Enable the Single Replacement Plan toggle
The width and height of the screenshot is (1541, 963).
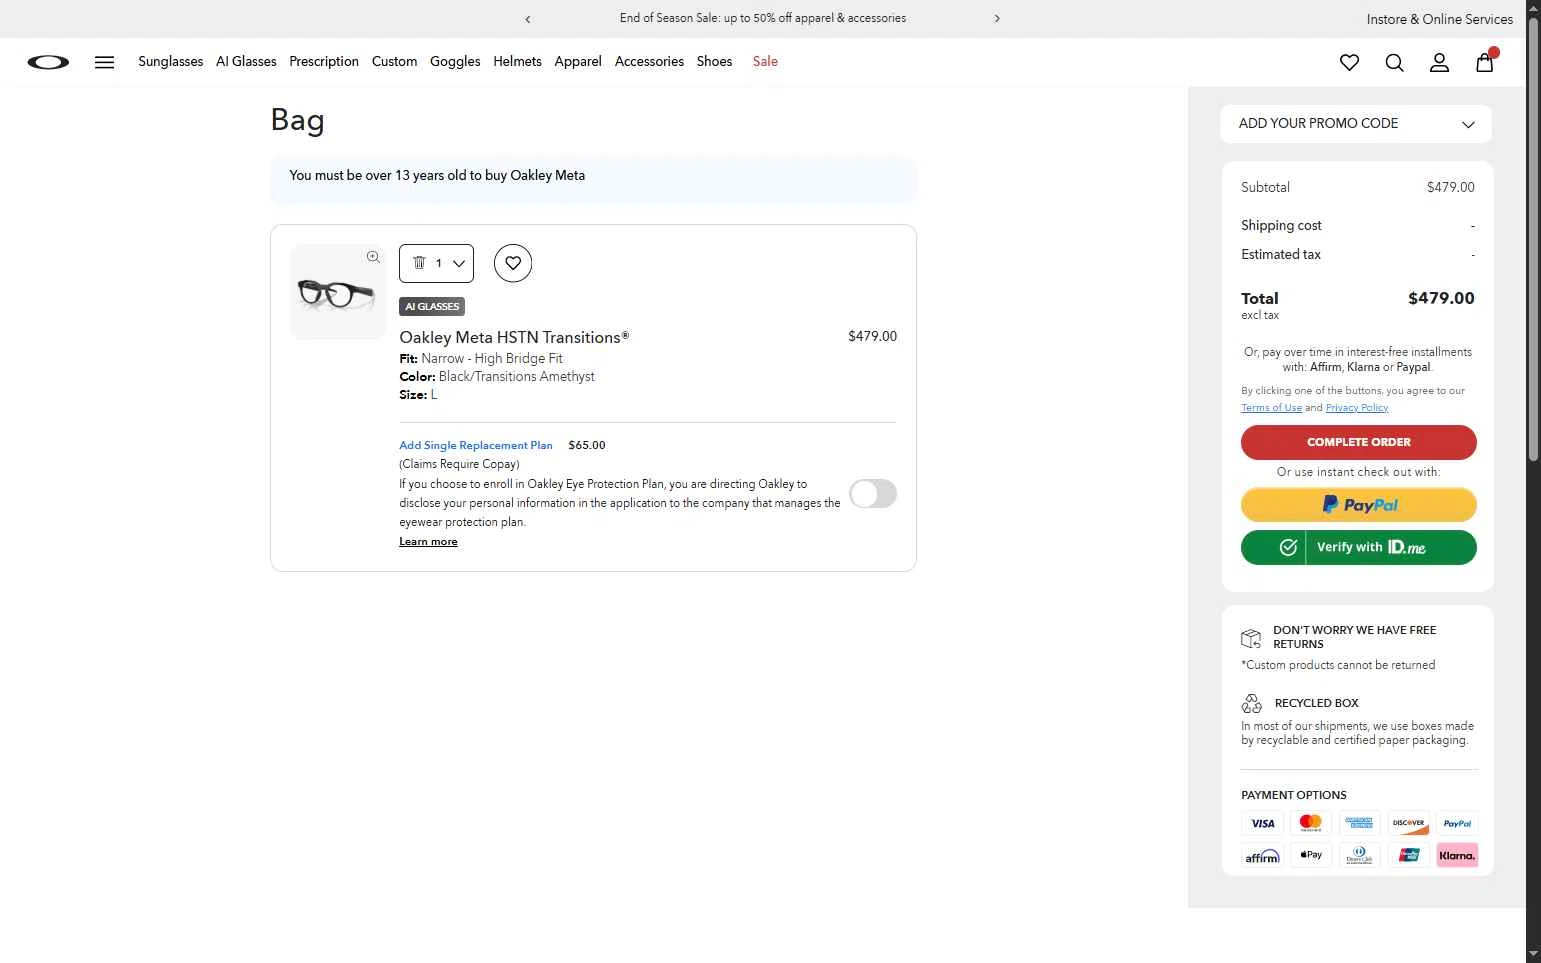click(873, 494)
